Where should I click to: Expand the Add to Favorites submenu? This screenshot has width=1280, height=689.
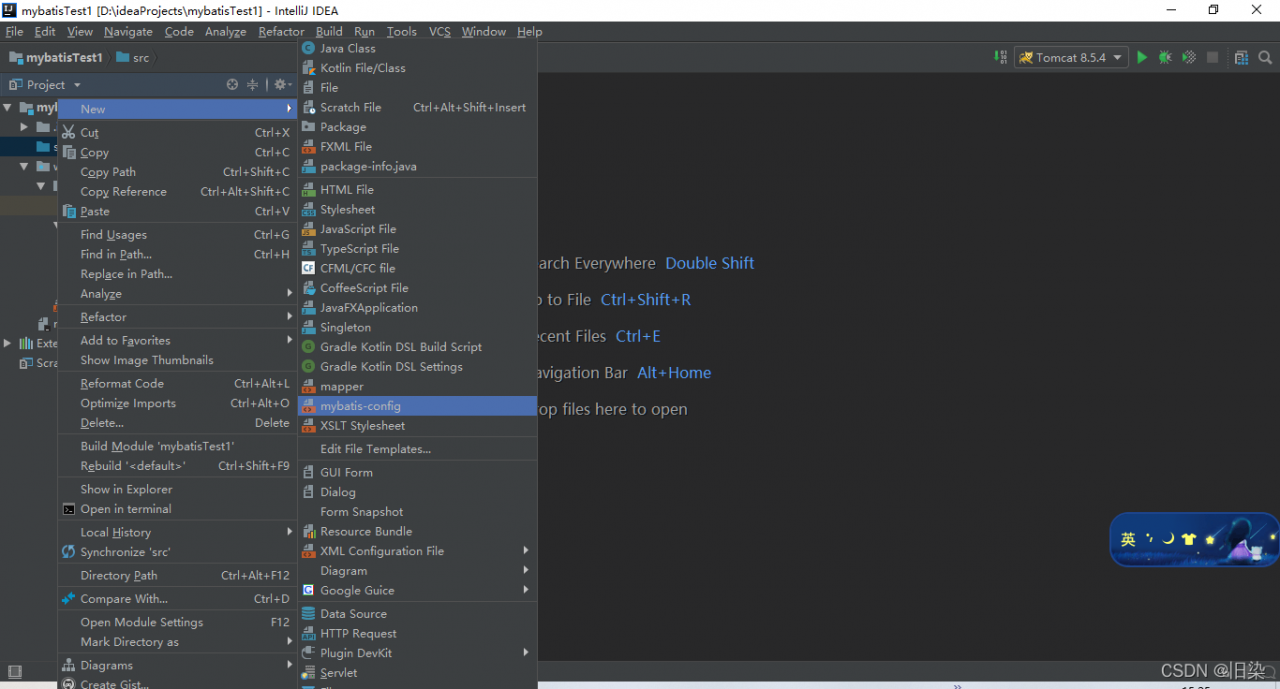(x=177, y=340)
